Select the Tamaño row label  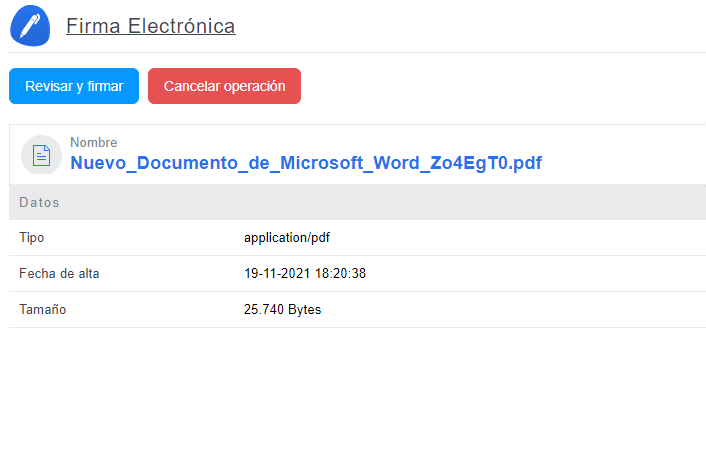tap(43, 309)
